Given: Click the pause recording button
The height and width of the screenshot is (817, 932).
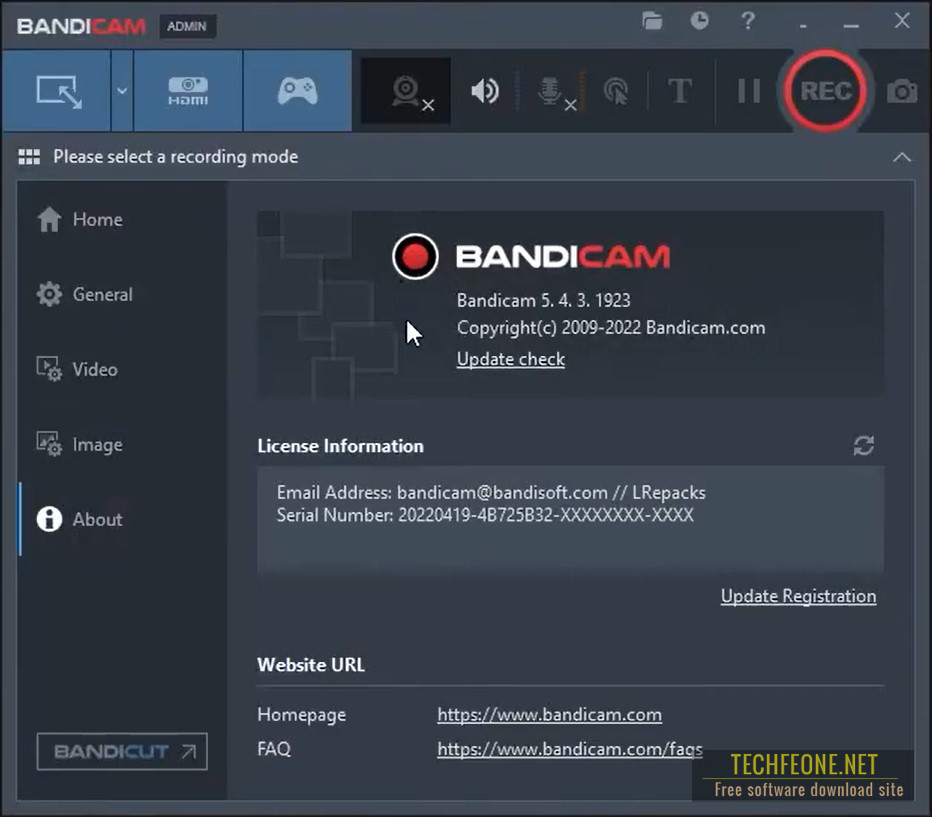Looking at the screenshot, I should point(748,91).
